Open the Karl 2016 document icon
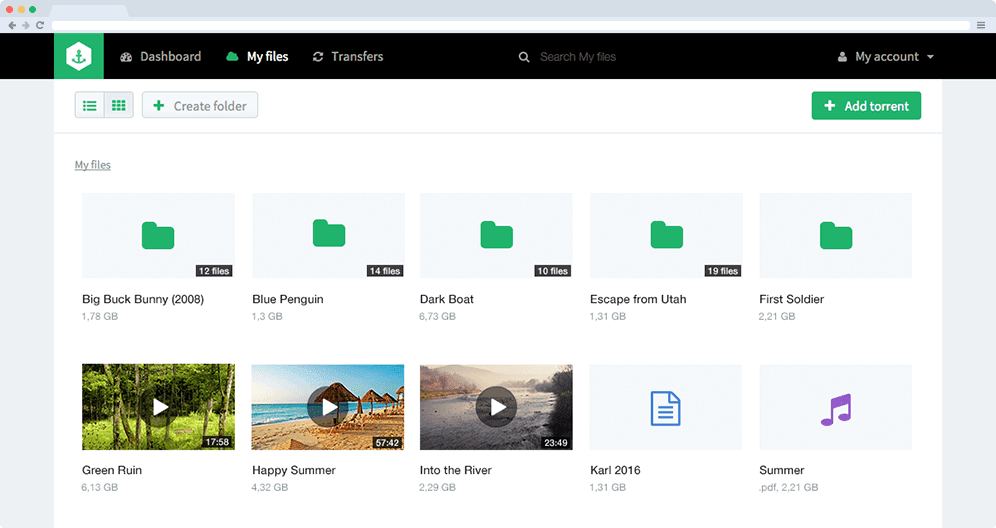Screen dimensions: 996x528 (666, 407)
